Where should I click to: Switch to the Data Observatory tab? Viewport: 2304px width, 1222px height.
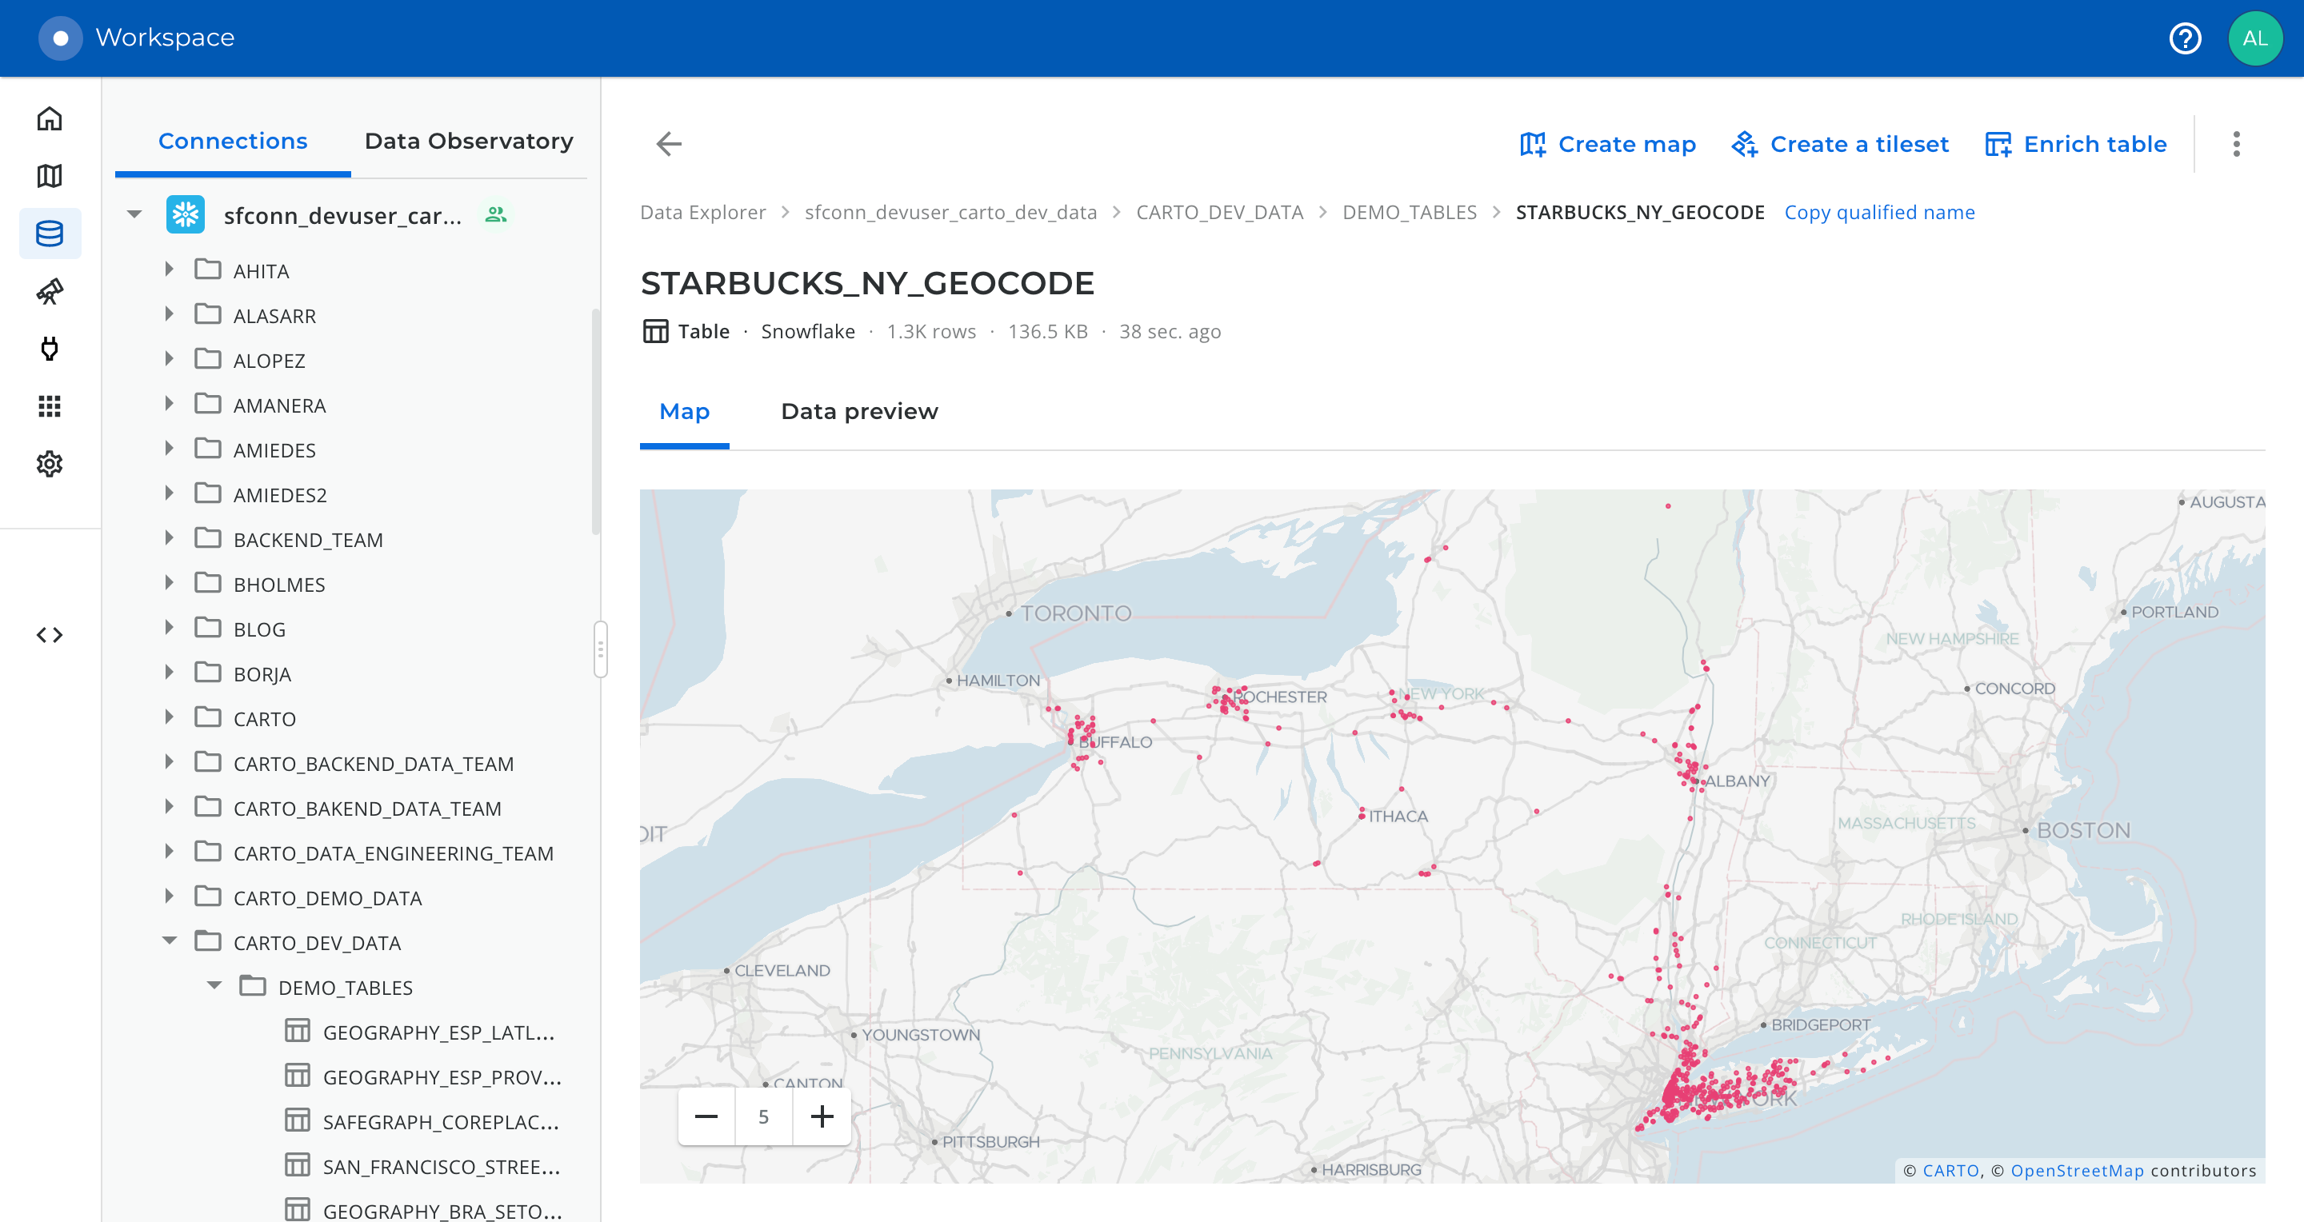[x=468, y=141]
